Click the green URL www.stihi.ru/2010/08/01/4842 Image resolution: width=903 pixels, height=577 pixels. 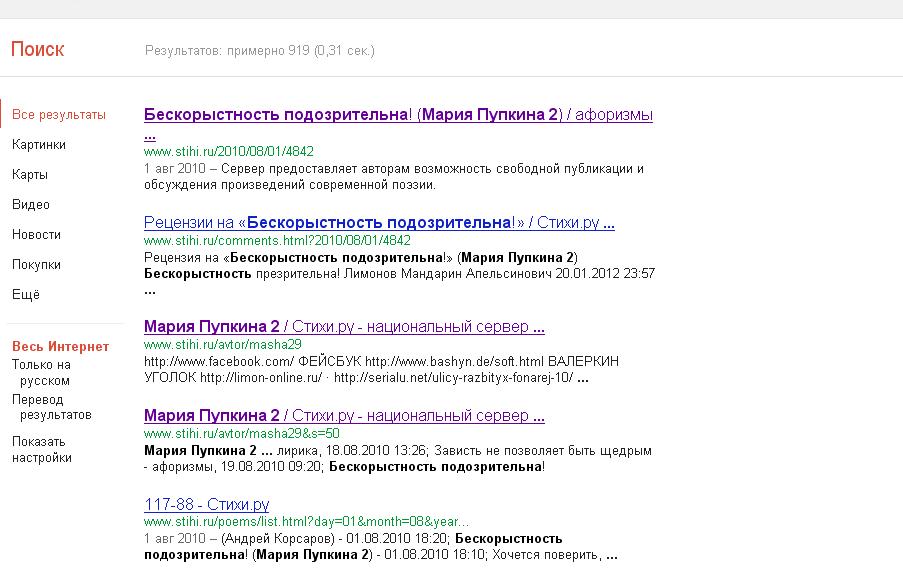[228, 152]
